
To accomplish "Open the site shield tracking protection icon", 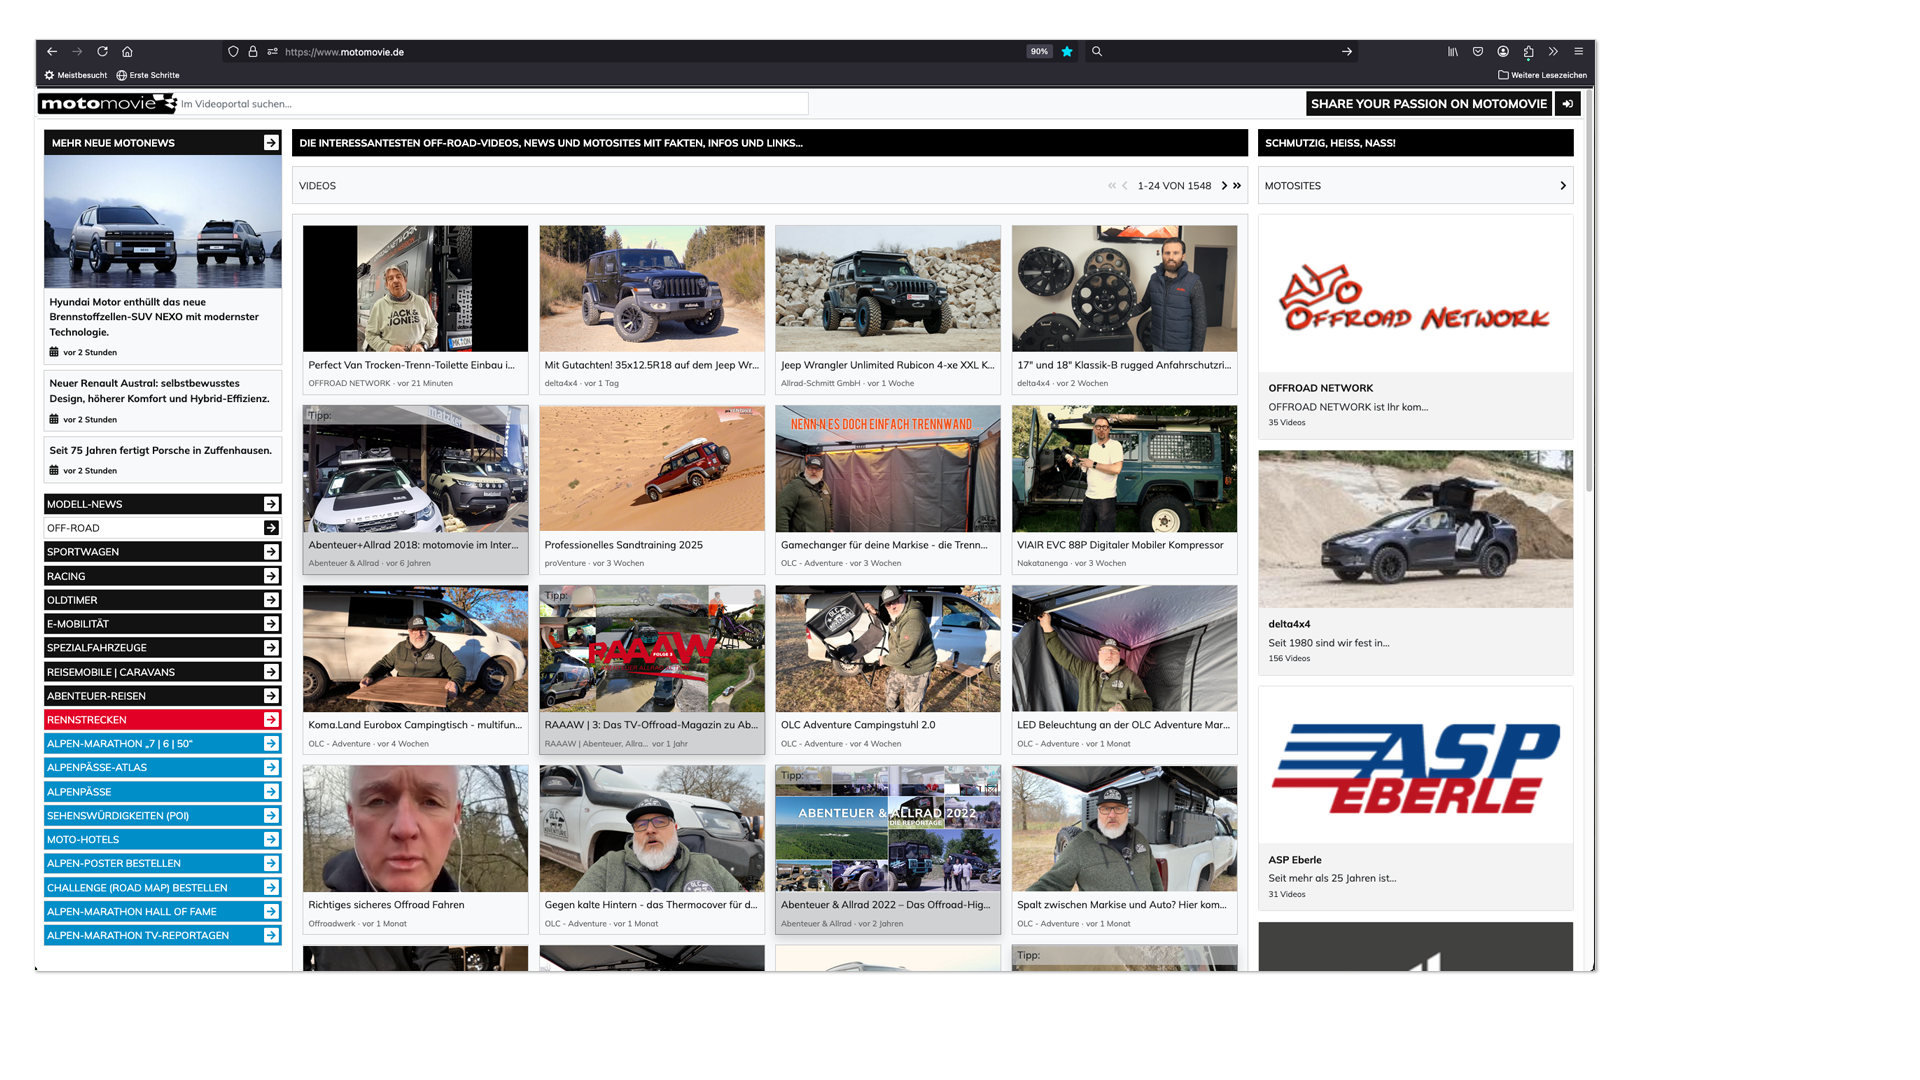I will click(233, 52).
